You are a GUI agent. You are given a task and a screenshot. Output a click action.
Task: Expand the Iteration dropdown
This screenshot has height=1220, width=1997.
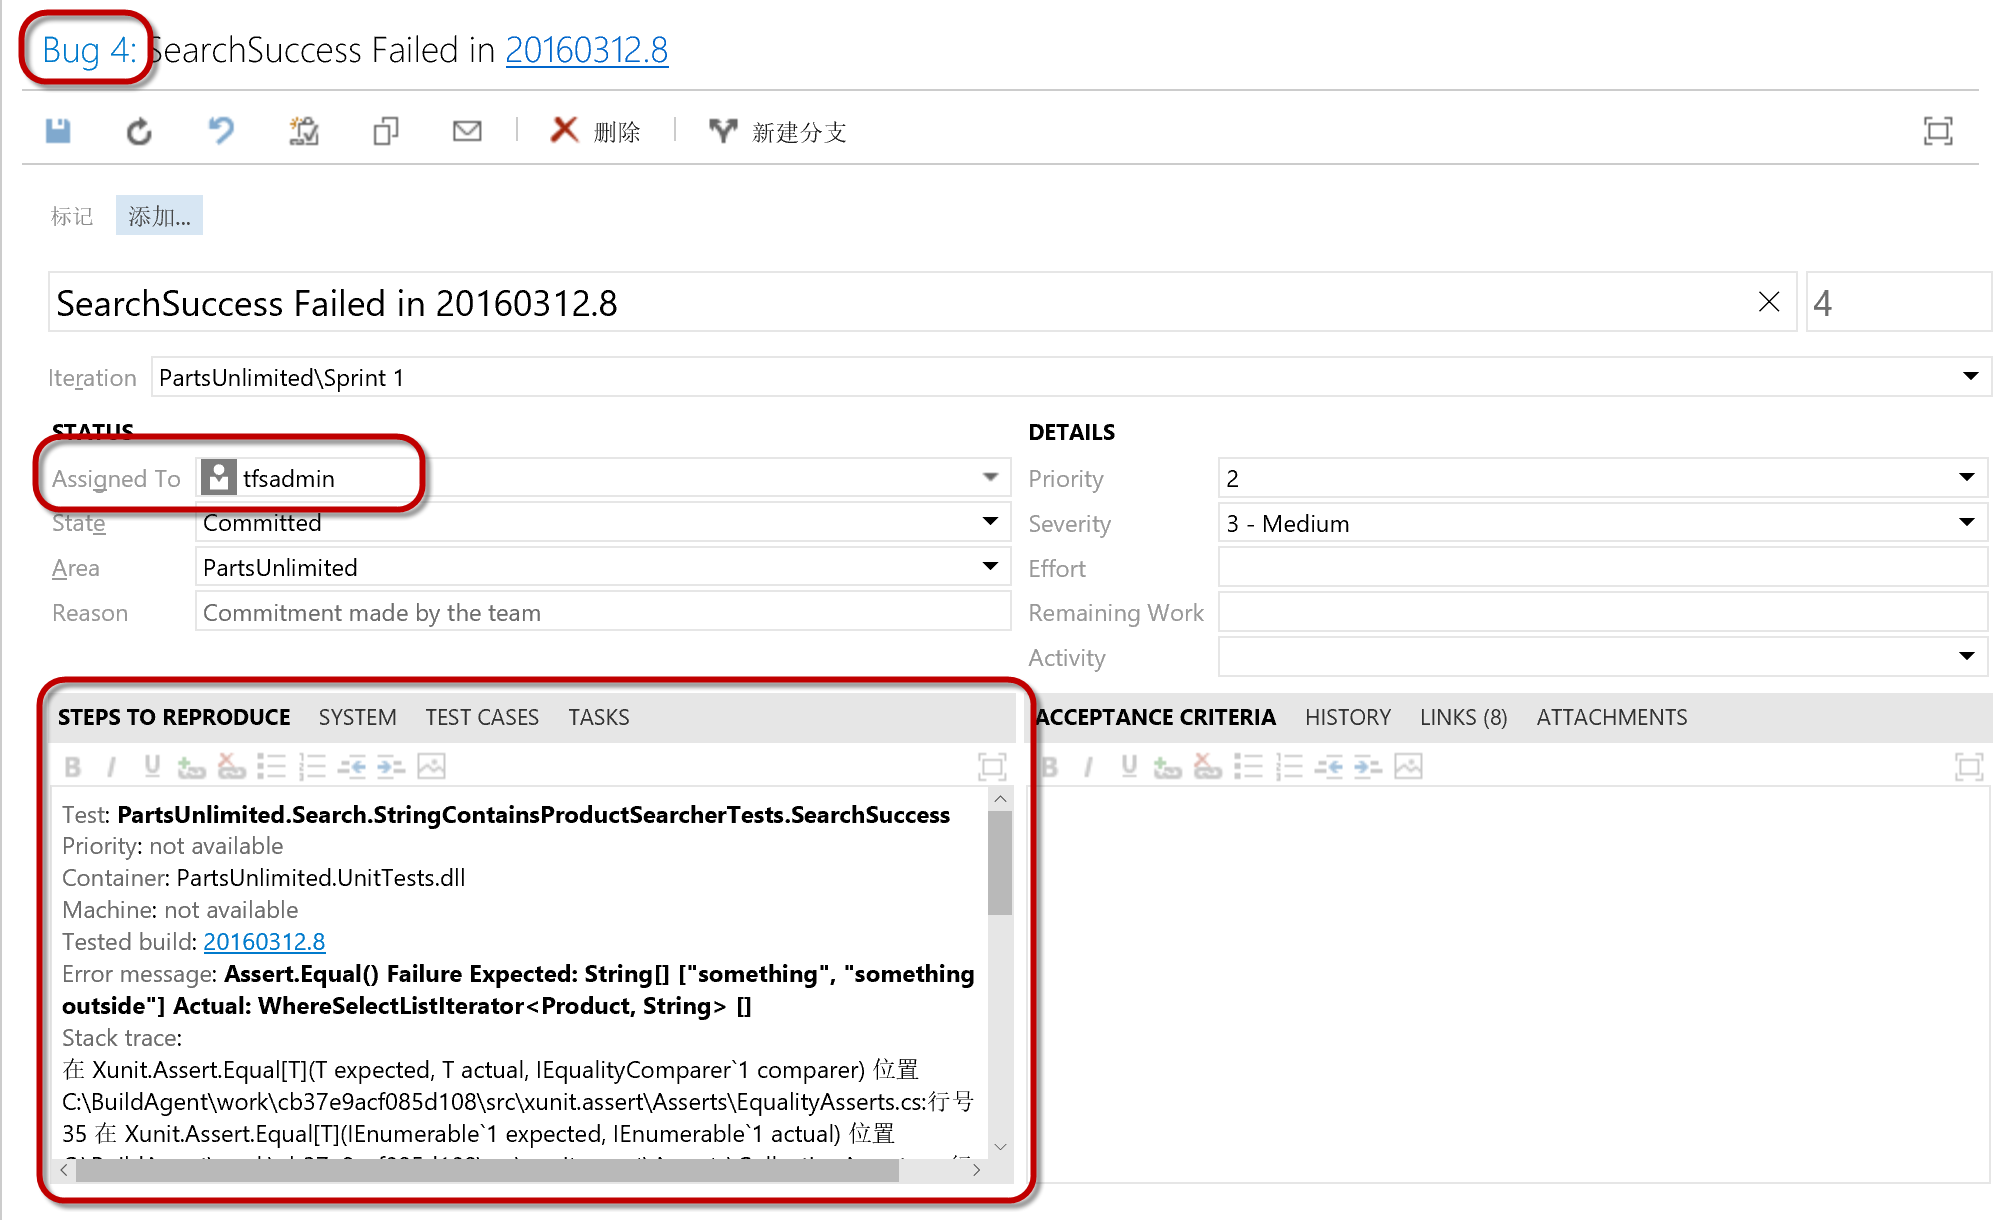1970,377
